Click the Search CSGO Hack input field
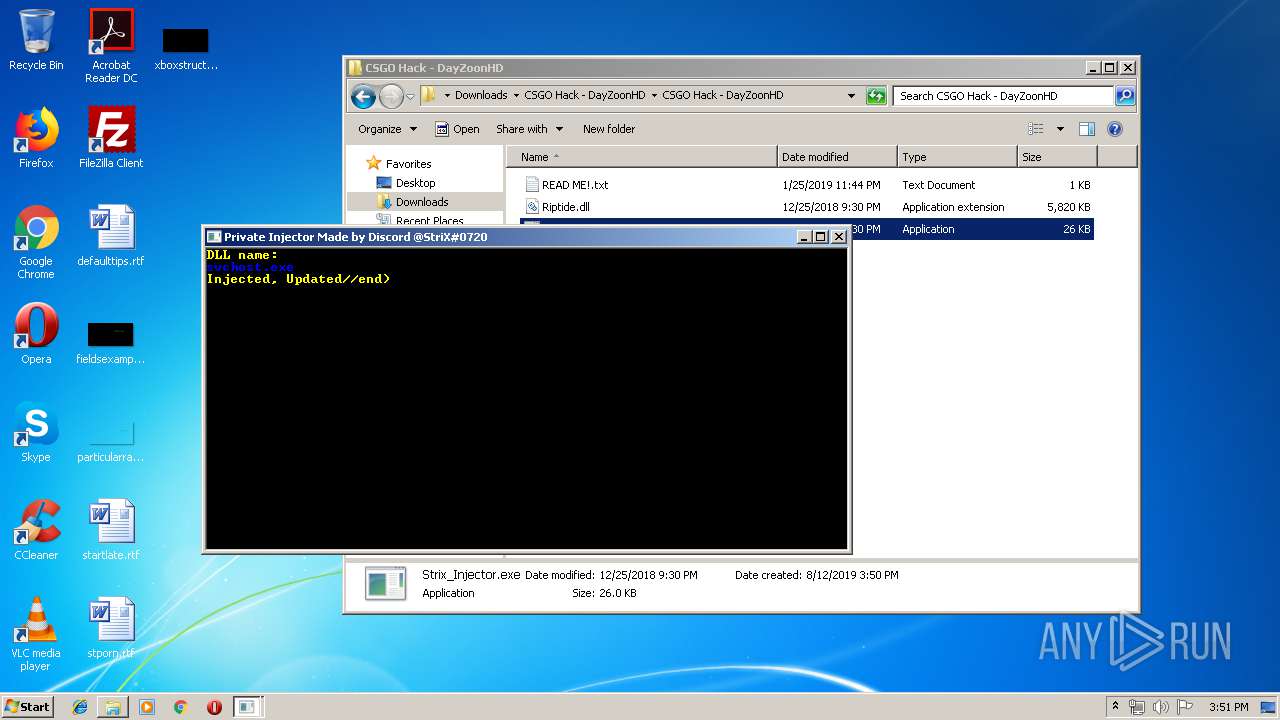Screen dimensions: 1280x720 [1003, 96]
